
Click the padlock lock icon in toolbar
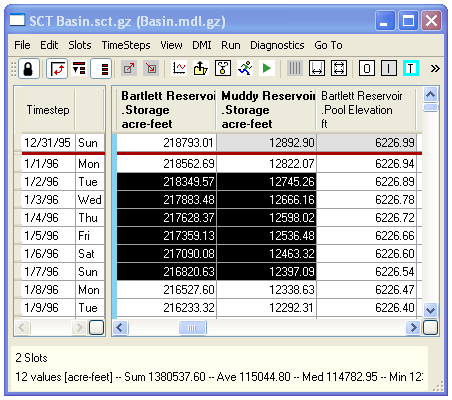(29, 69)
